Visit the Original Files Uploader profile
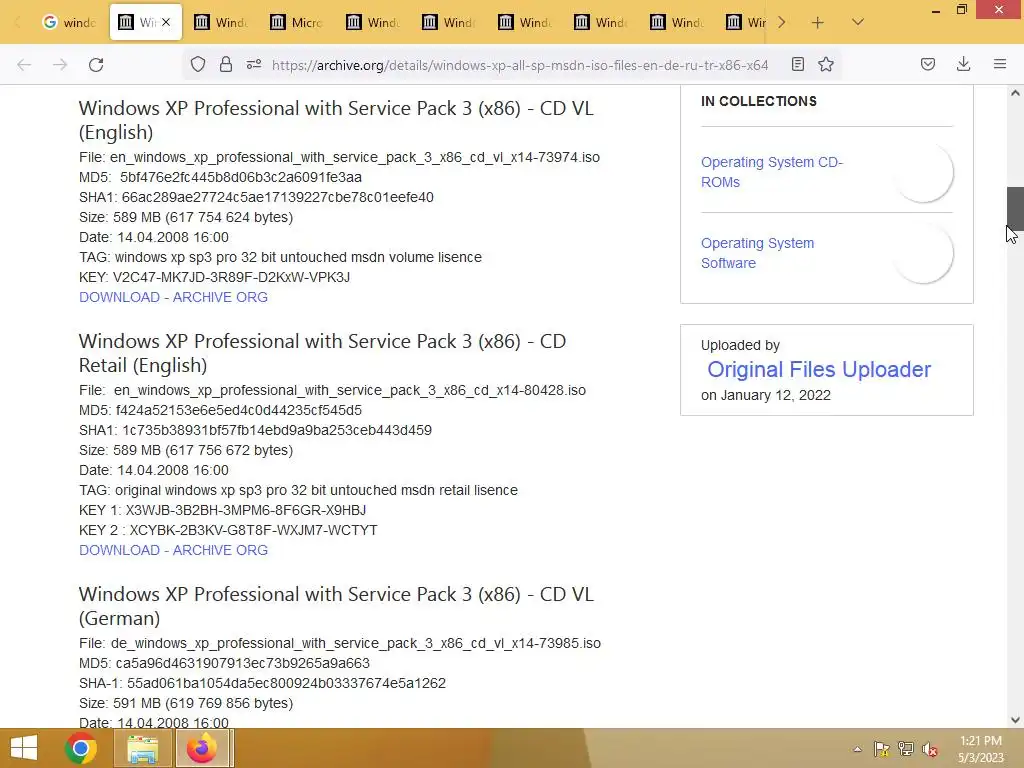The height and width of the screenshot is (768, 1024). click(819, 370)
